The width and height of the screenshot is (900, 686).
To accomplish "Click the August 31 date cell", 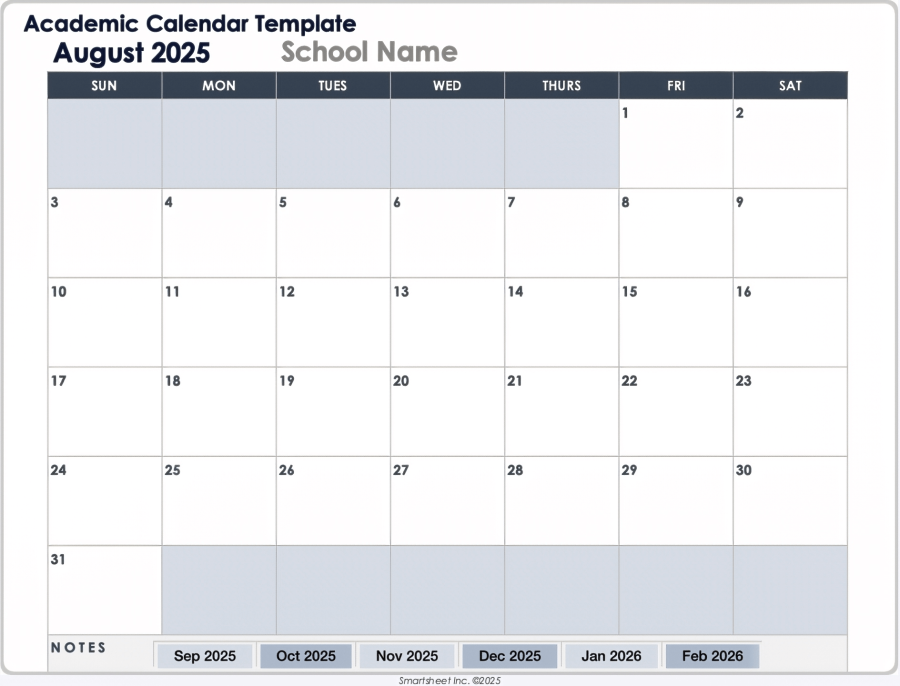I will [104, 590].
